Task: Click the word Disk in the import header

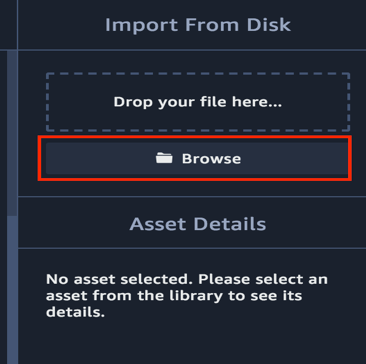Action: pos(267,25)
